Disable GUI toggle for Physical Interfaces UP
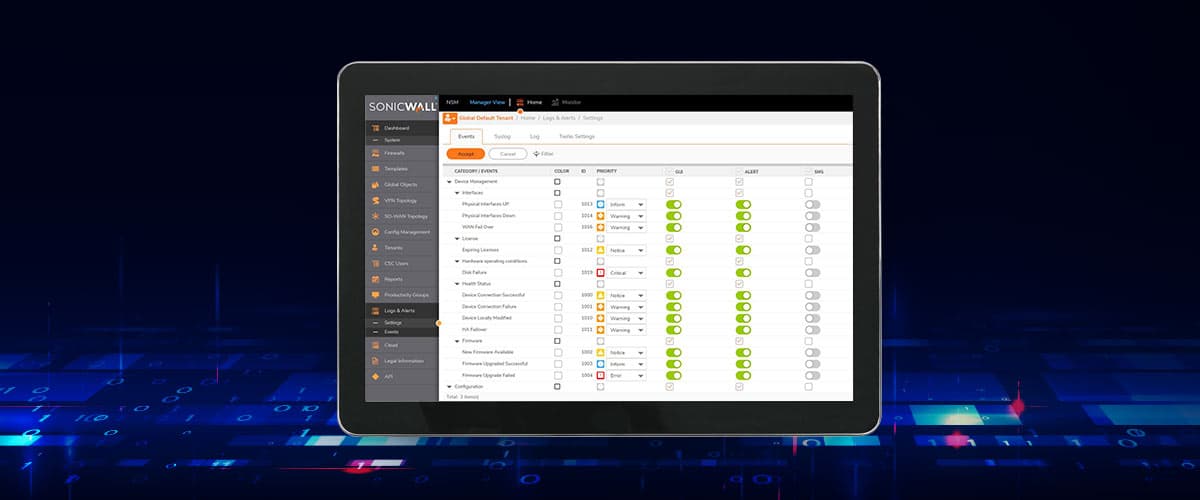The image size is (1200, 500). point(673,204)
